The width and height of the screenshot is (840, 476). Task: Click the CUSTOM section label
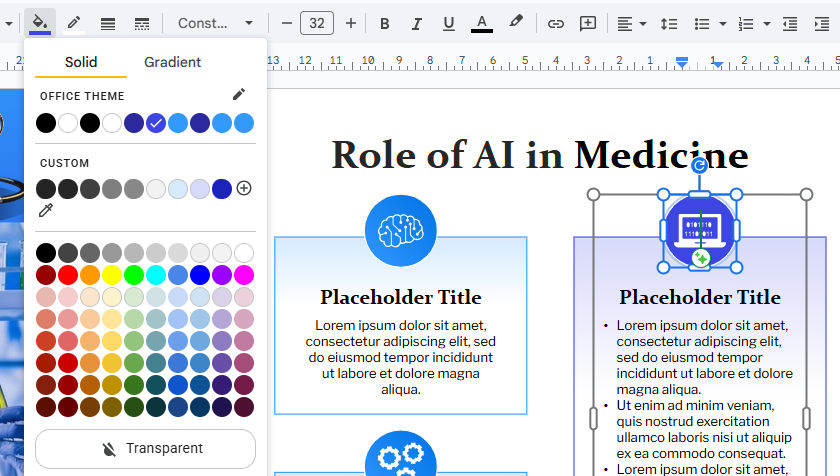[64, 163]
